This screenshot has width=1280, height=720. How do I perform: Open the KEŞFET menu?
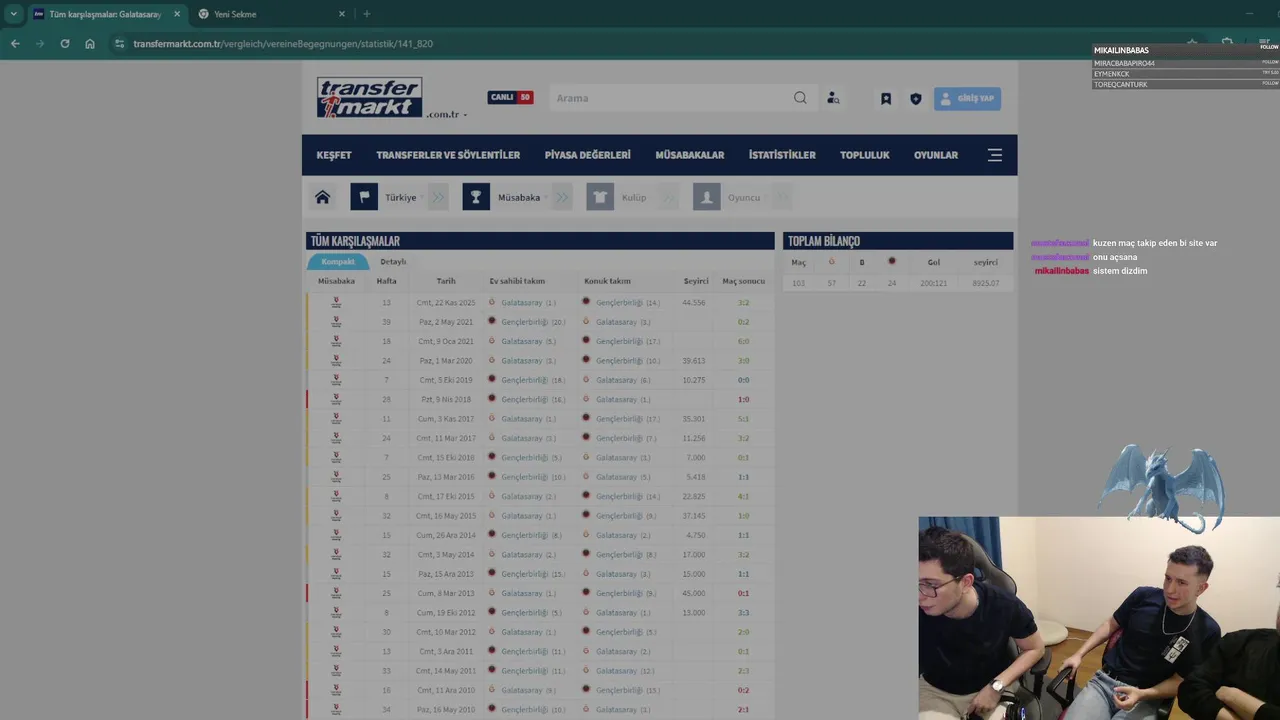pyautogui.click(x=334, y=155)
